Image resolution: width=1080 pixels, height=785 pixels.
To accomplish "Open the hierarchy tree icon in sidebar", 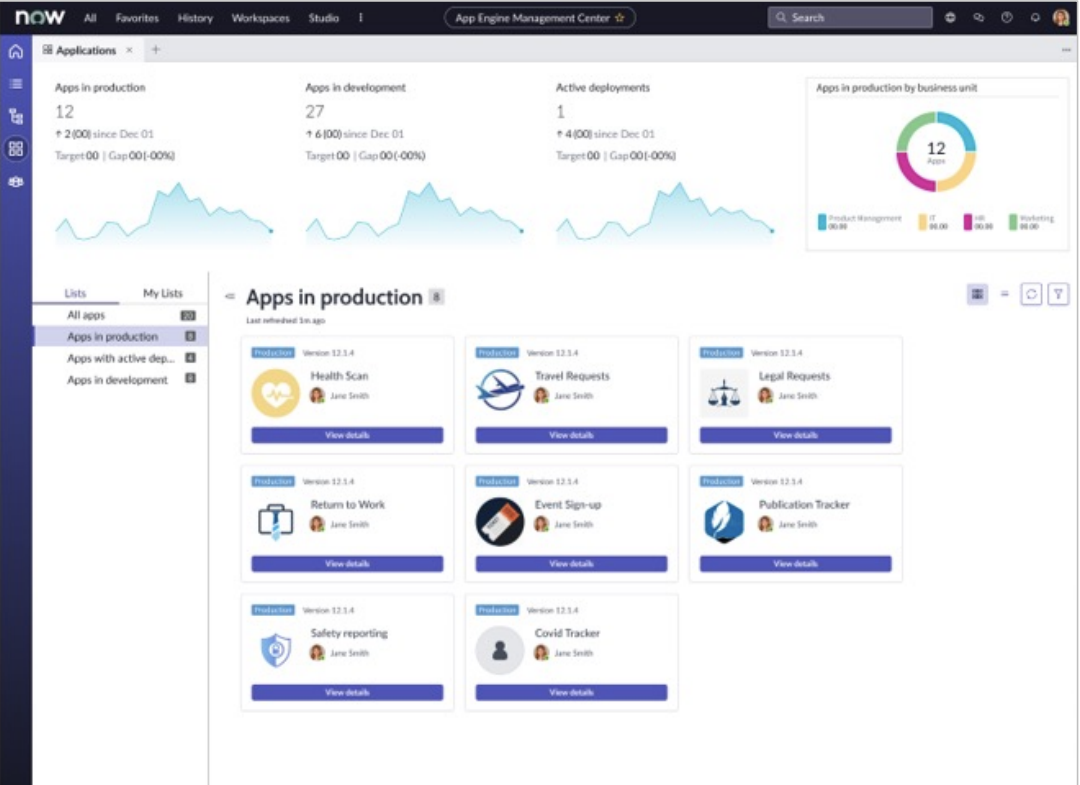I will point(15,116).
